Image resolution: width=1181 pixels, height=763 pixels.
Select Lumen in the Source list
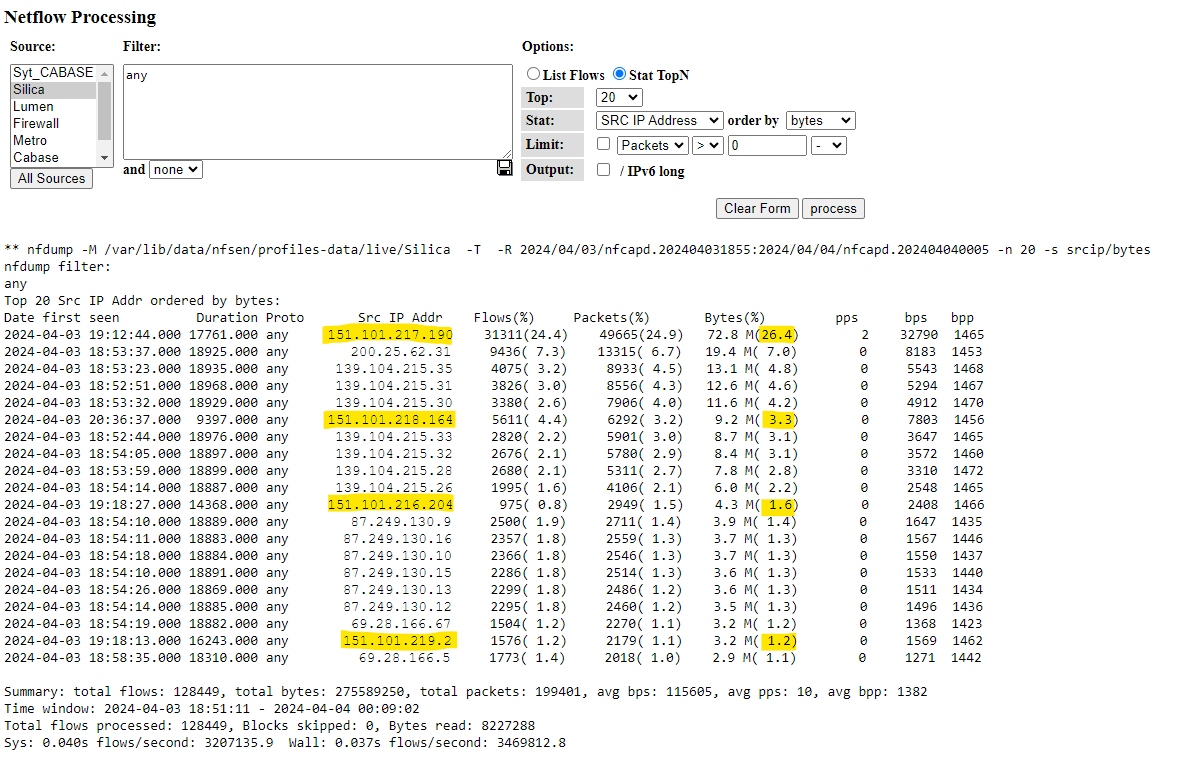(34, 107)
